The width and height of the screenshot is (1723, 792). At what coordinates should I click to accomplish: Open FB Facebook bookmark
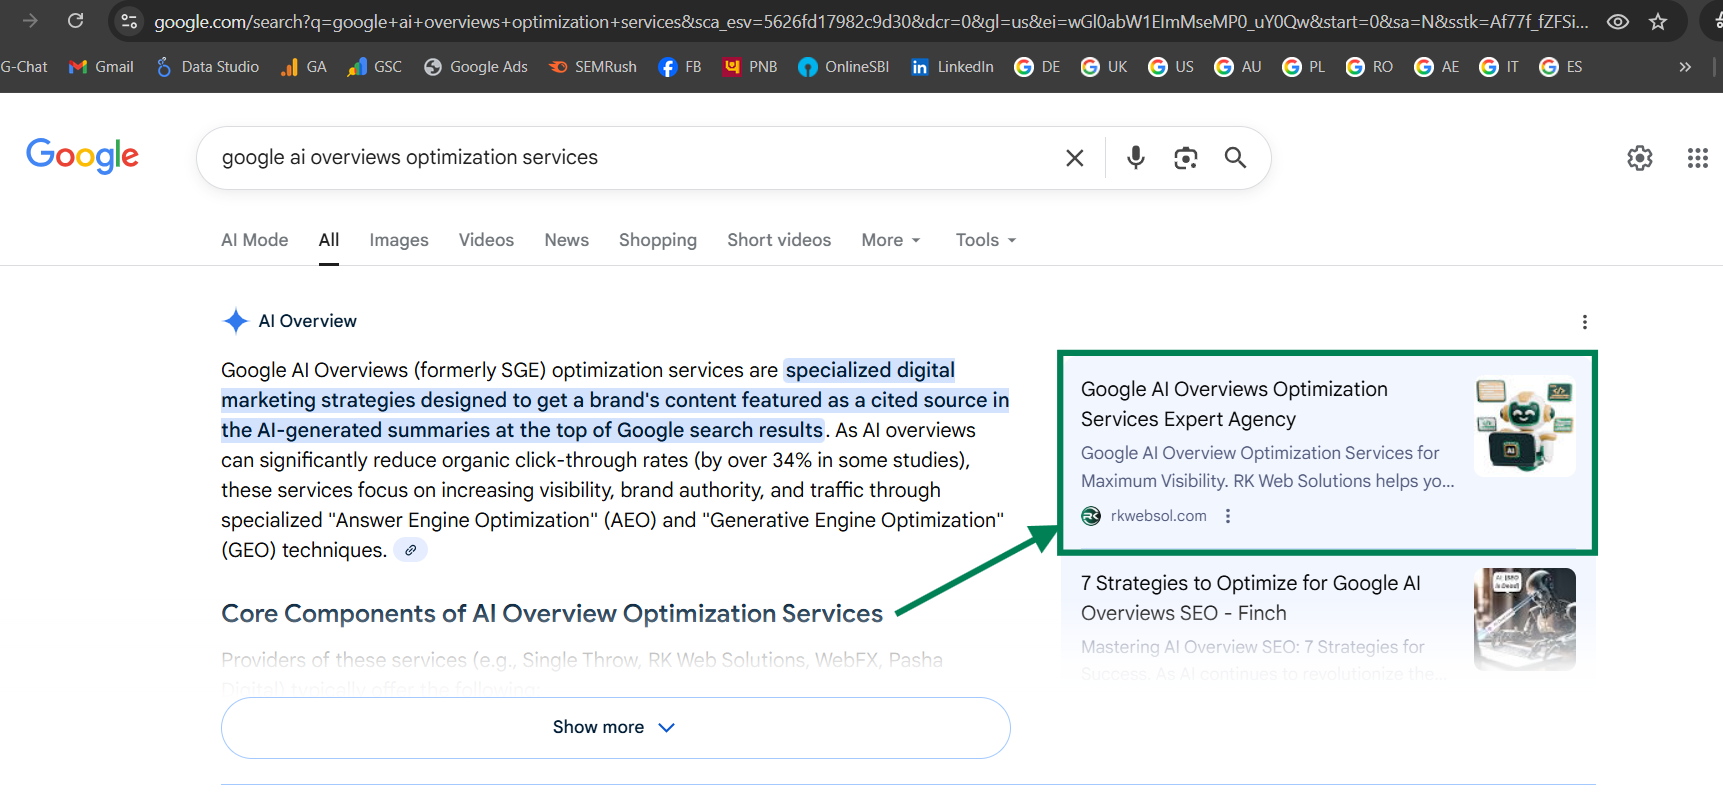[x=680, y=67]
